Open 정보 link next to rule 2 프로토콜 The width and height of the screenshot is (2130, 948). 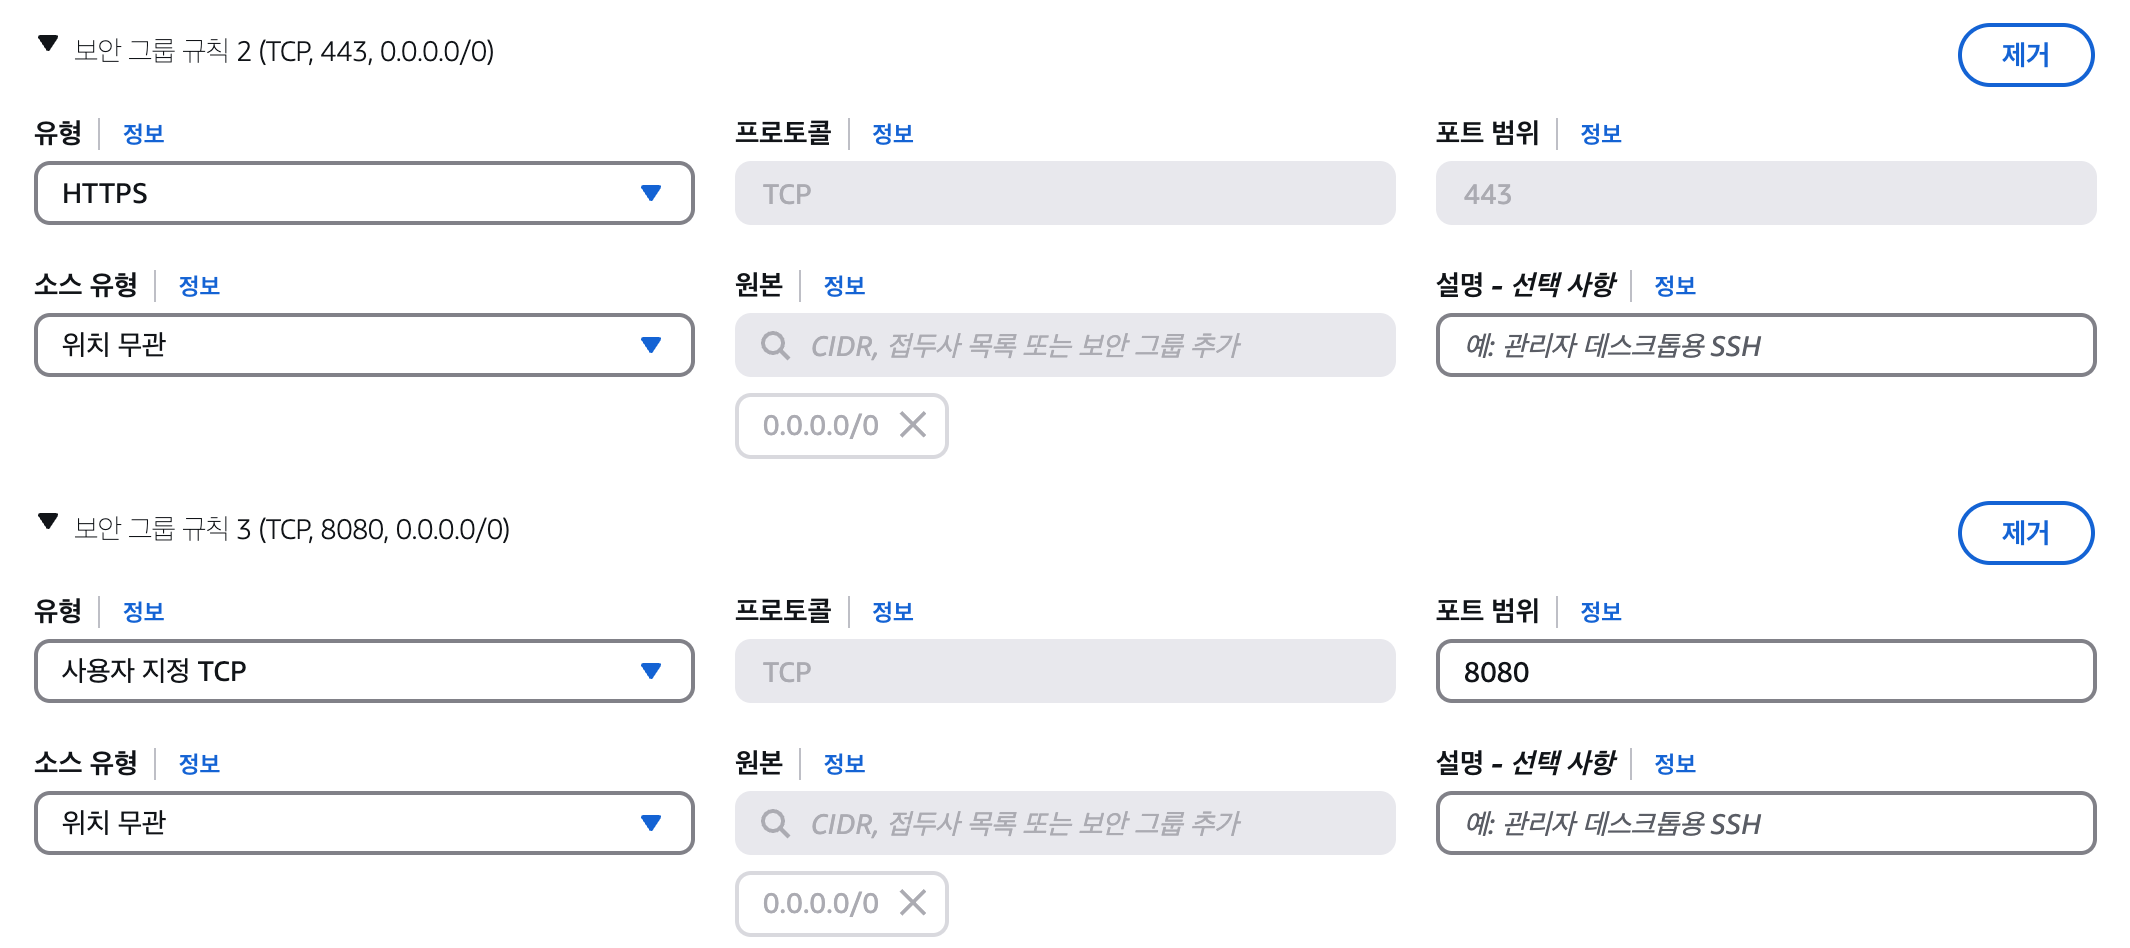(x=892, y=134)
